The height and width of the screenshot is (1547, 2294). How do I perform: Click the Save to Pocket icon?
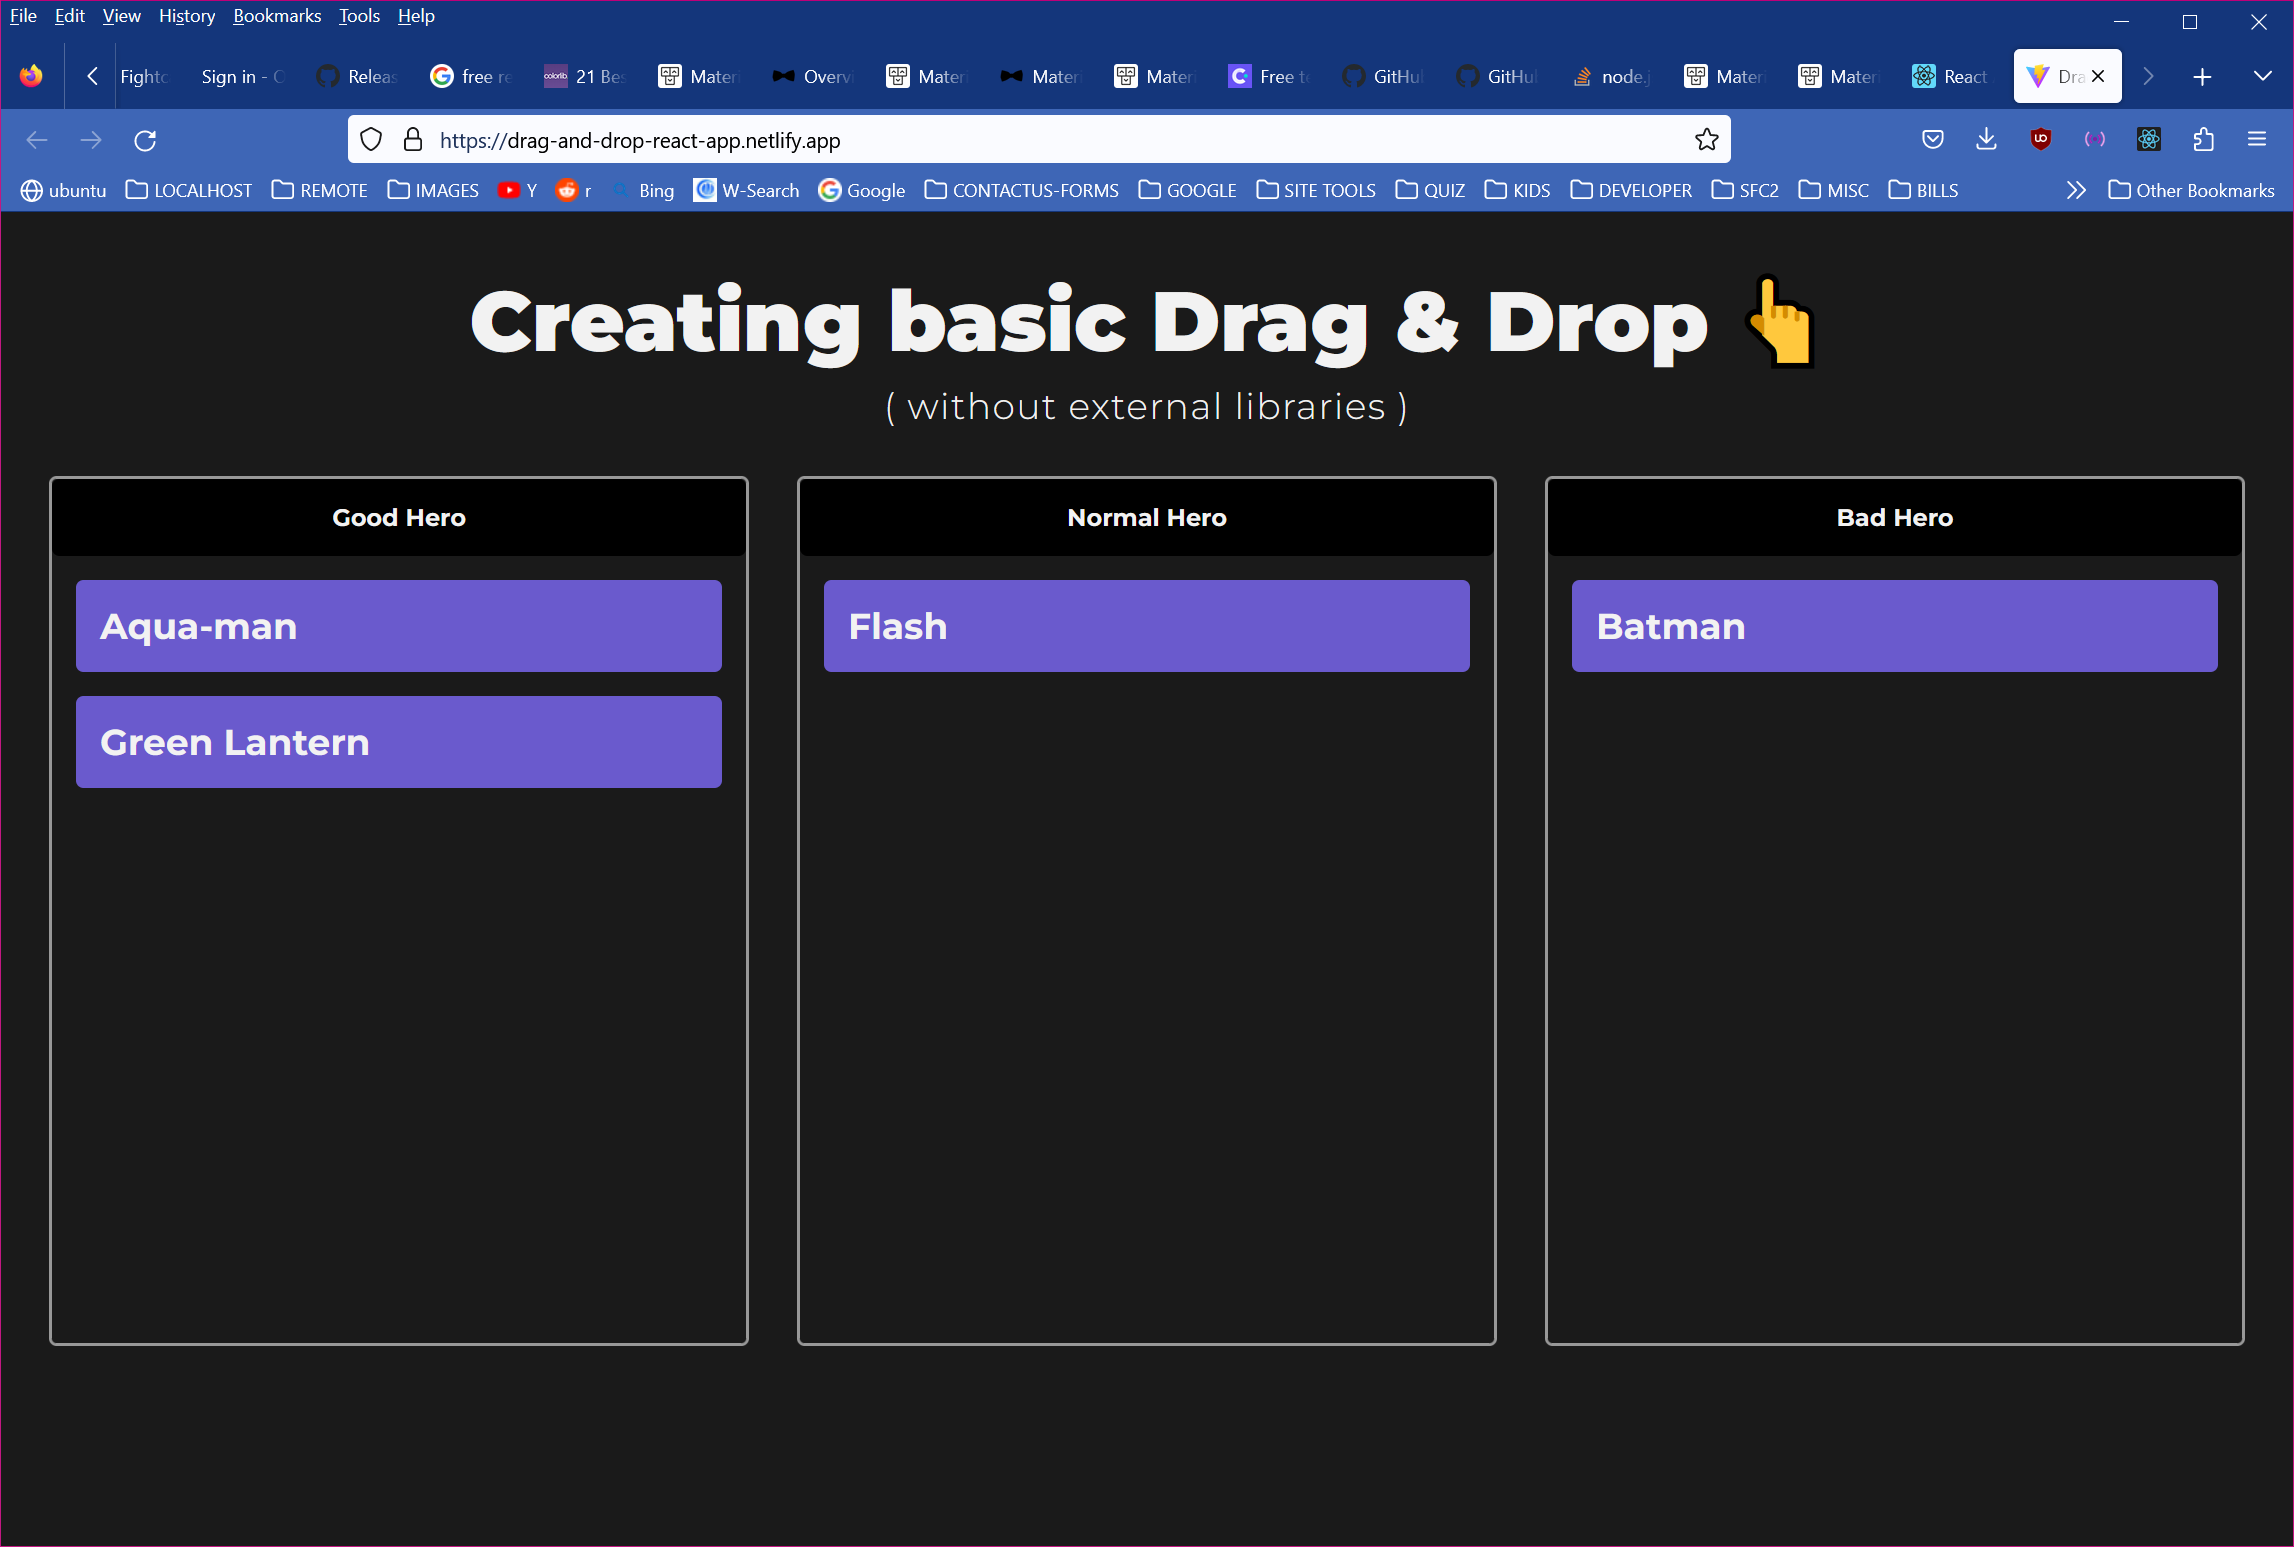1932,140
